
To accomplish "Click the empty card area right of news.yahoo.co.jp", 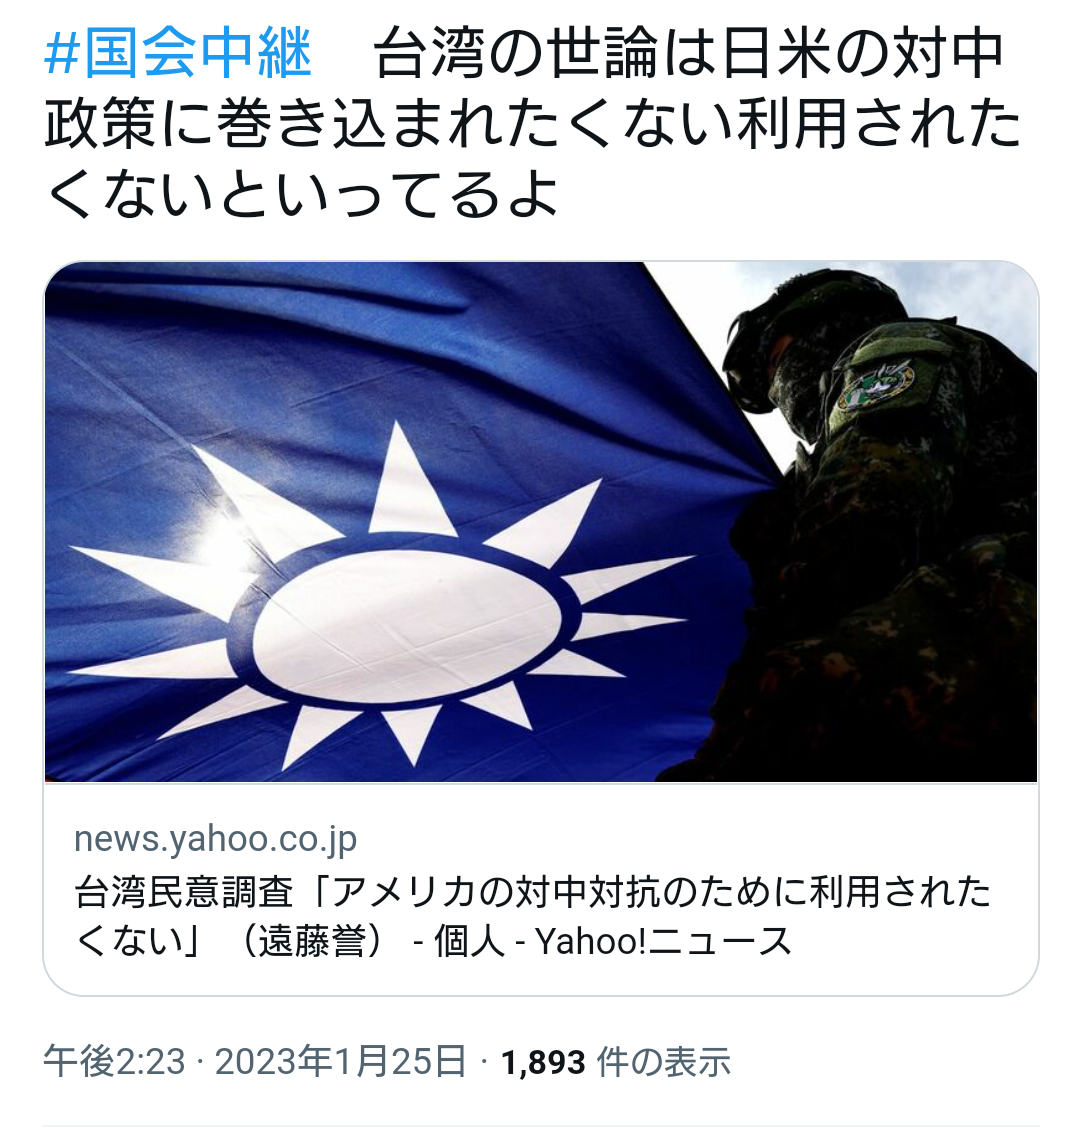I will point(694,839).
